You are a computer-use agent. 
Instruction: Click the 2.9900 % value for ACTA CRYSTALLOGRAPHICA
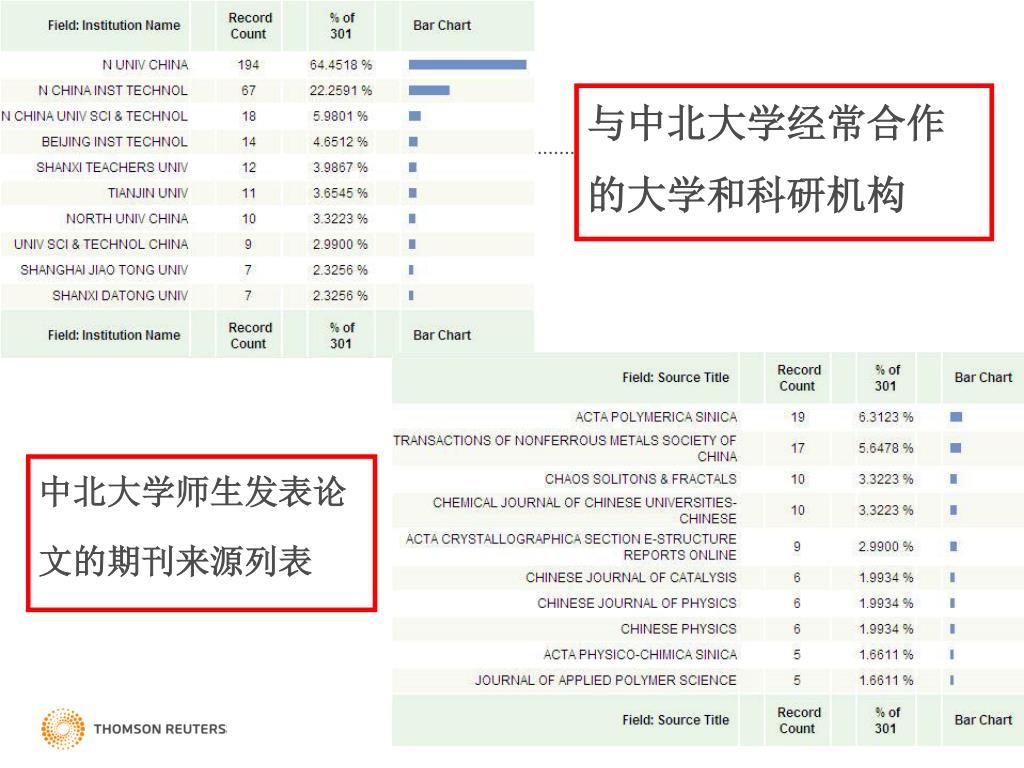[x=886, y=547]
